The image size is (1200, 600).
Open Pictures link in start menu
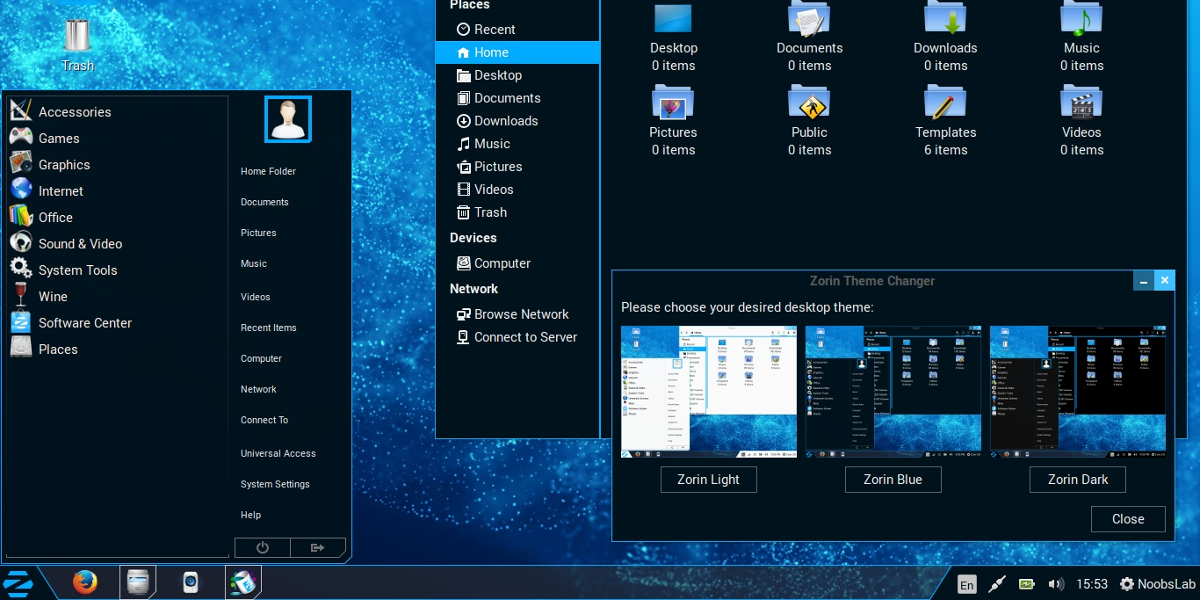[258, 233]
